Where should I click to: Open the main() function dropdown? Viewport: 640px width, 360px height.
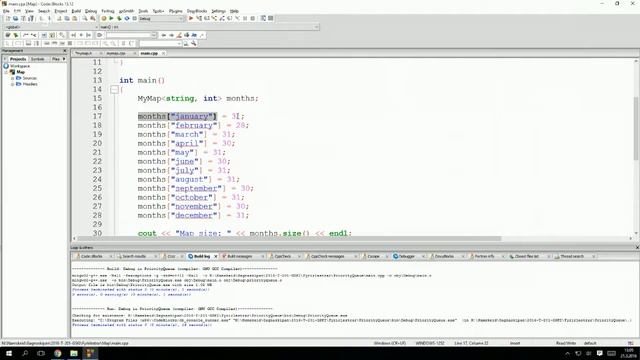pos(209,27)
